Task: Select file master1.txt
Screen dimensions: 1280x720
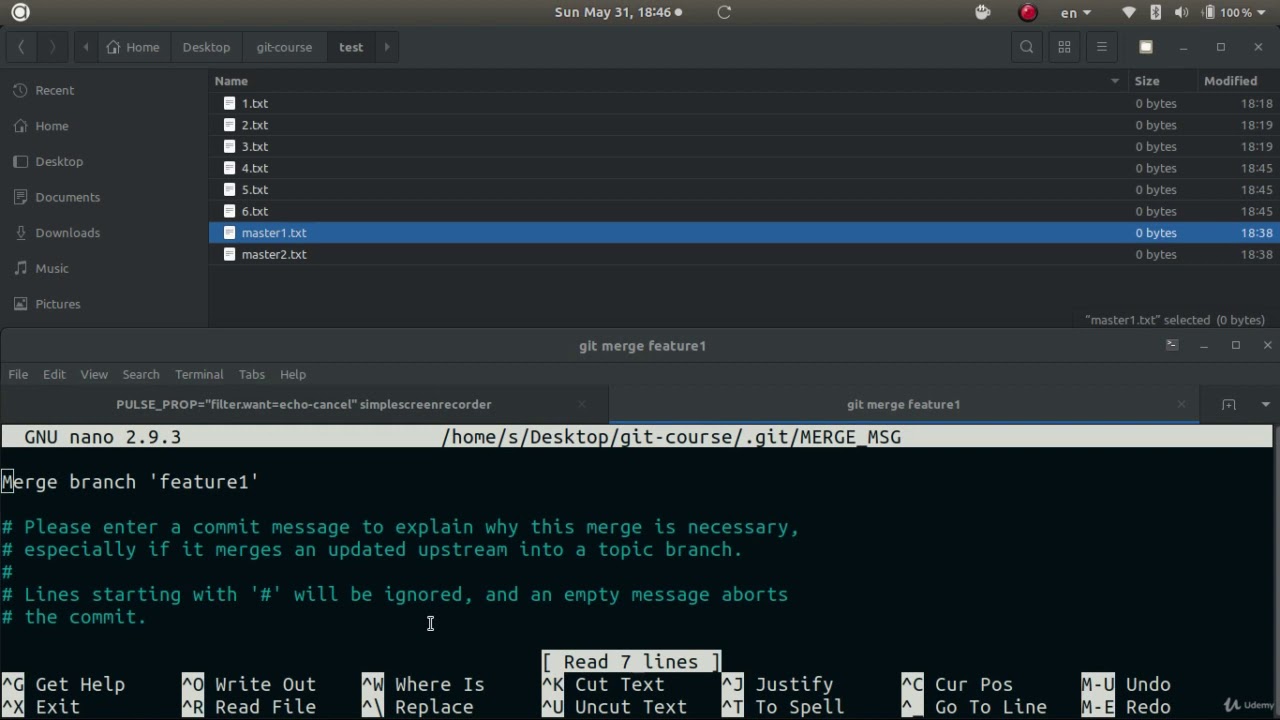Action: coord(744,233)
